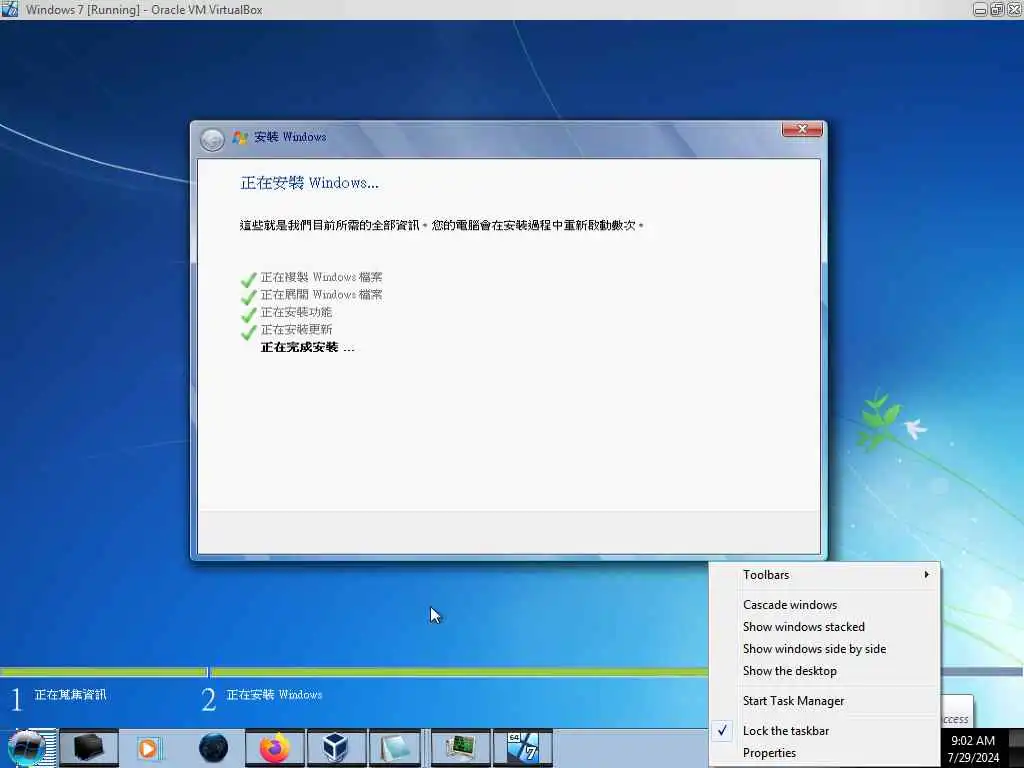
Task: Open the dark globe browser icon
Action: (x=213, y=748)
